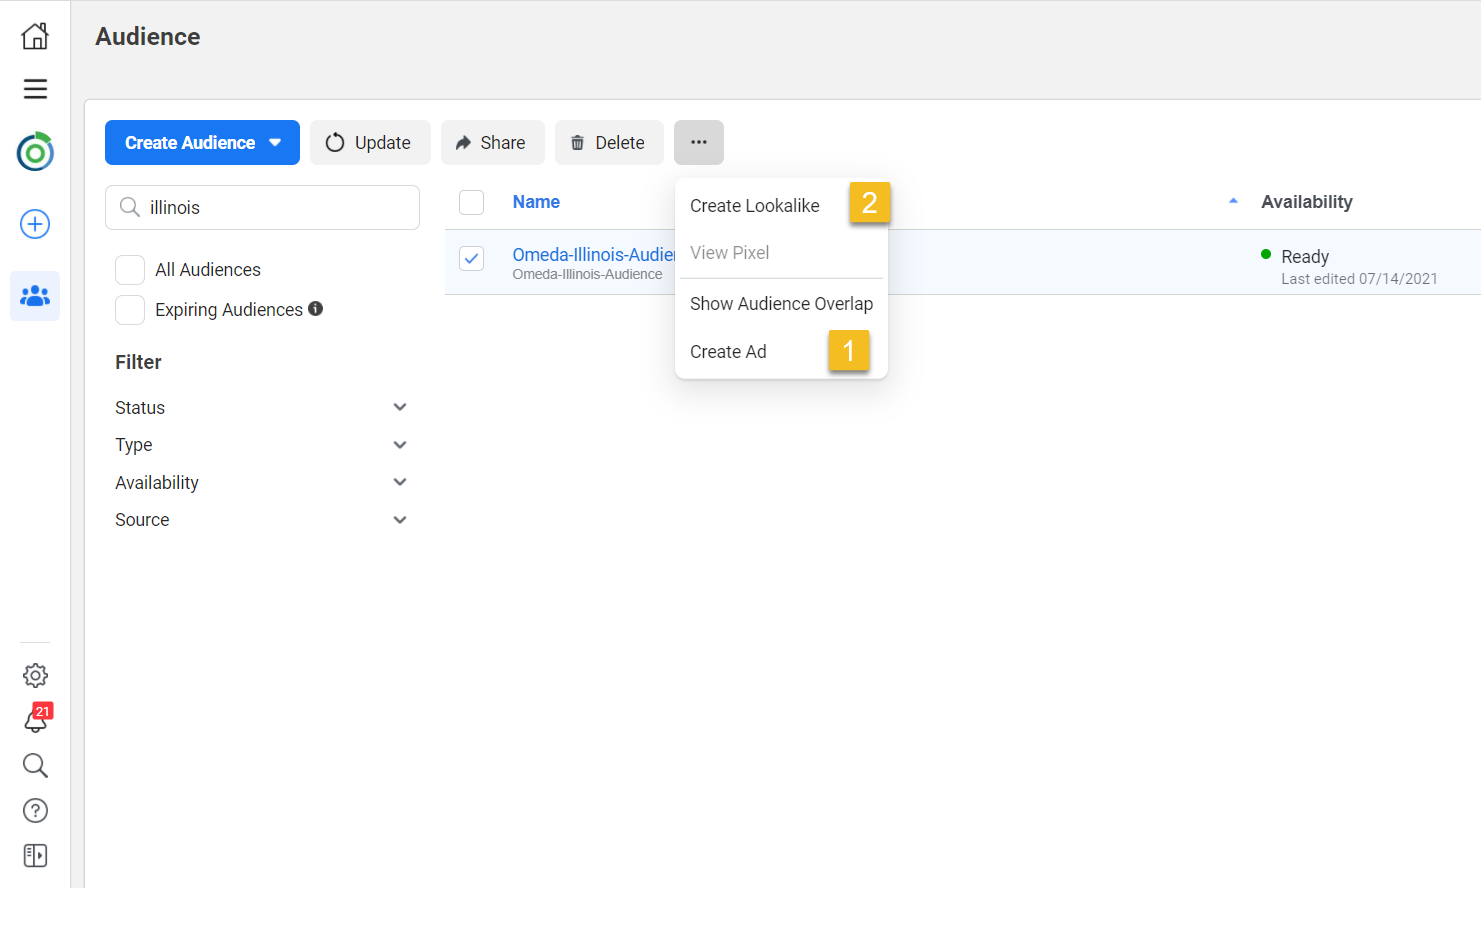Image resolution: width=1481 pixels, height=941 pixels.
Task: Click the Delete button
Action: (609, 143)
